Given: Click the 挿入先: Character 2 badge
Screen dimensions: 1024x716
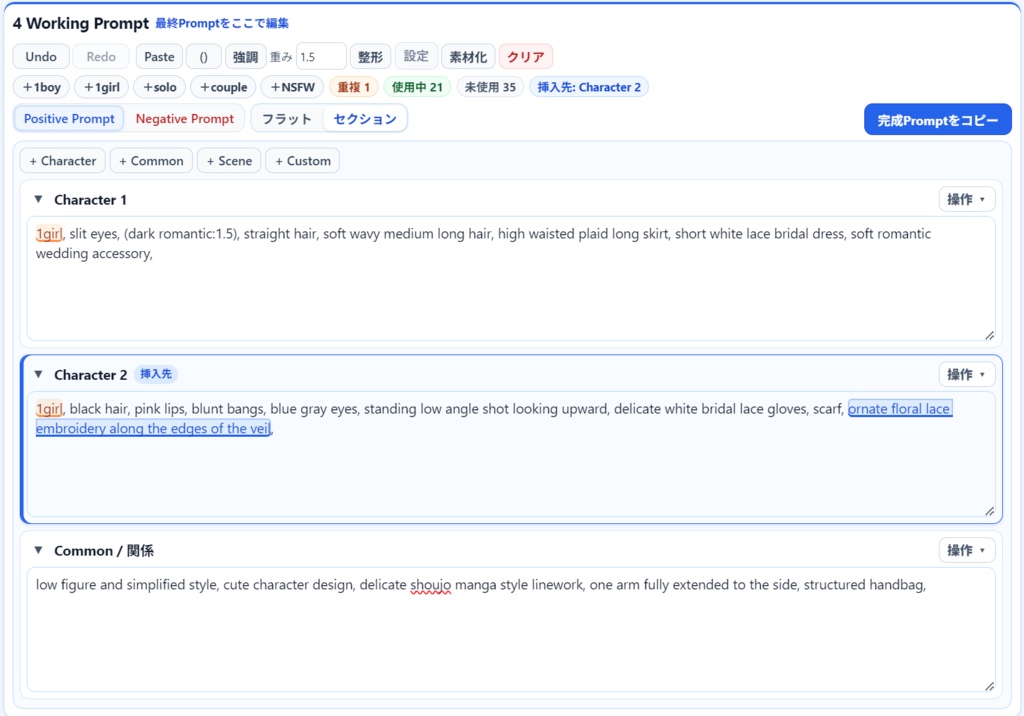Looking at the screenshot, I should (x=588, y=87).
